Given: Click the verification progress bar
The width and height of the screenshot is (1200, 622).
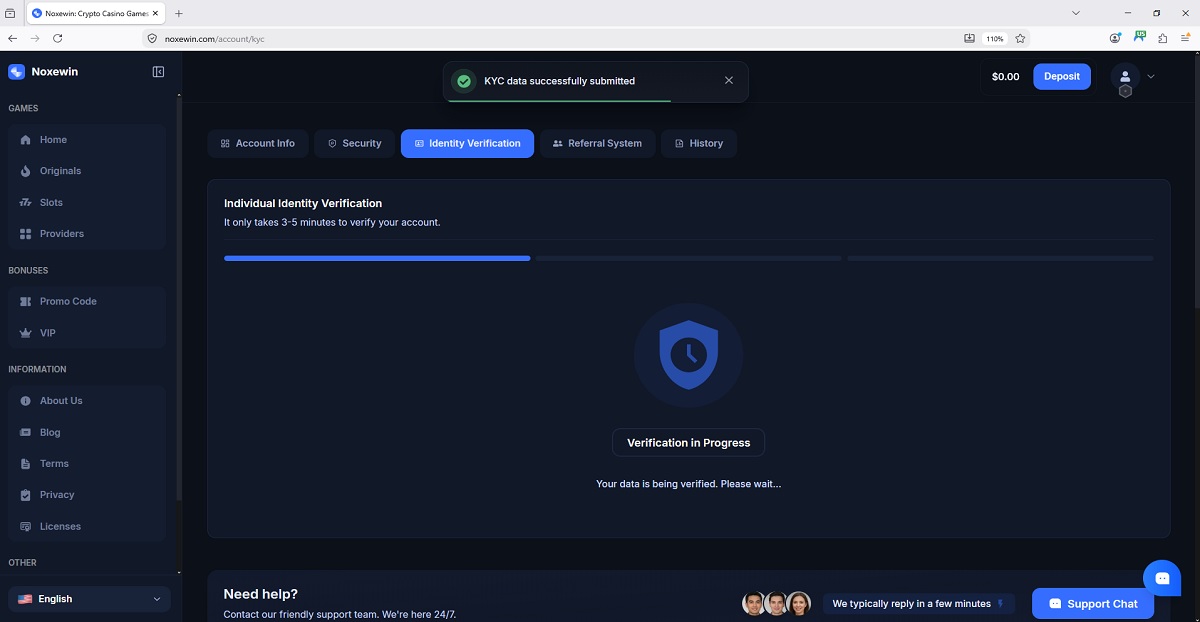Looking at the screenshot, I should coord(688,258).
